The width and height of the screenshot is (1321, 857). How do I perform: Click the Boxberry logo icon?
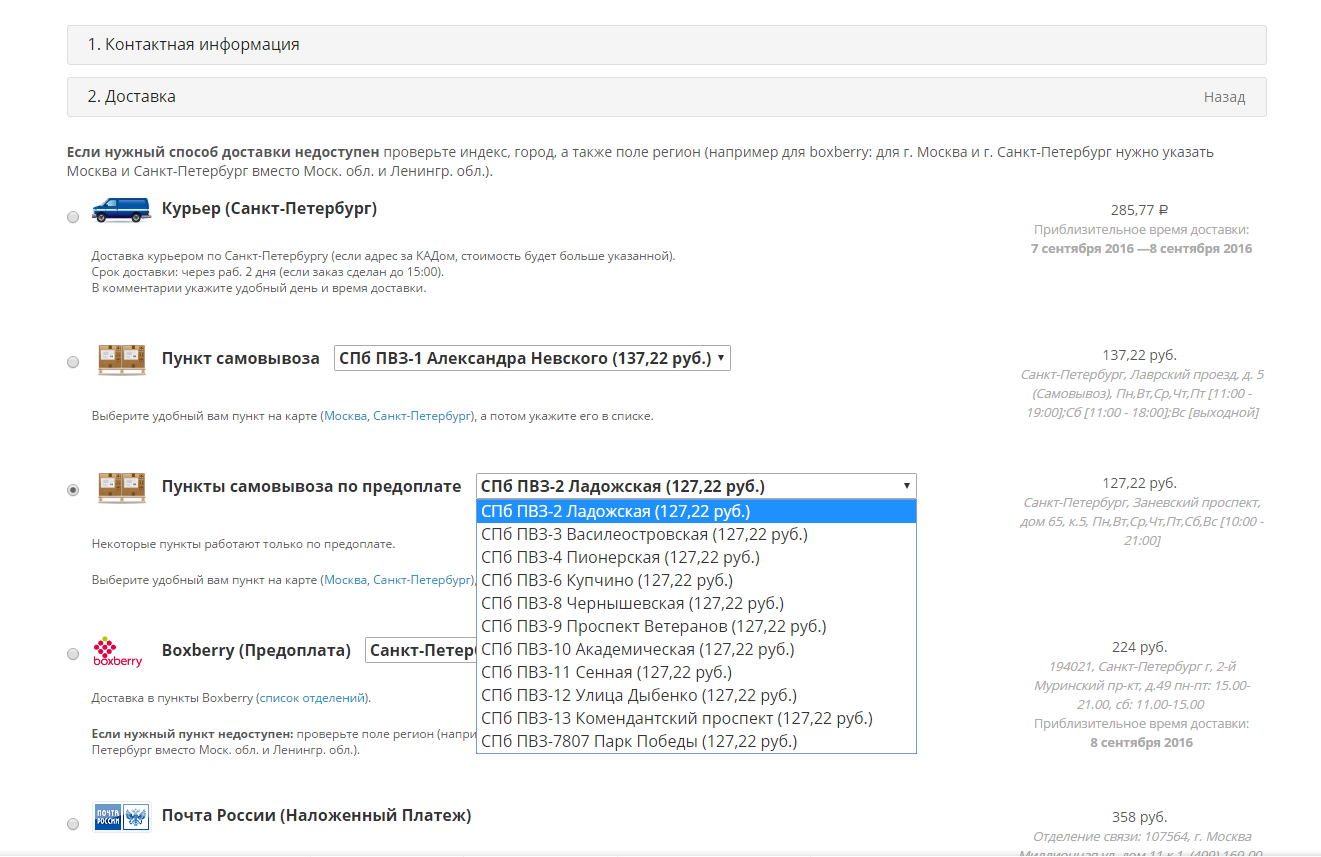[118, 652]
